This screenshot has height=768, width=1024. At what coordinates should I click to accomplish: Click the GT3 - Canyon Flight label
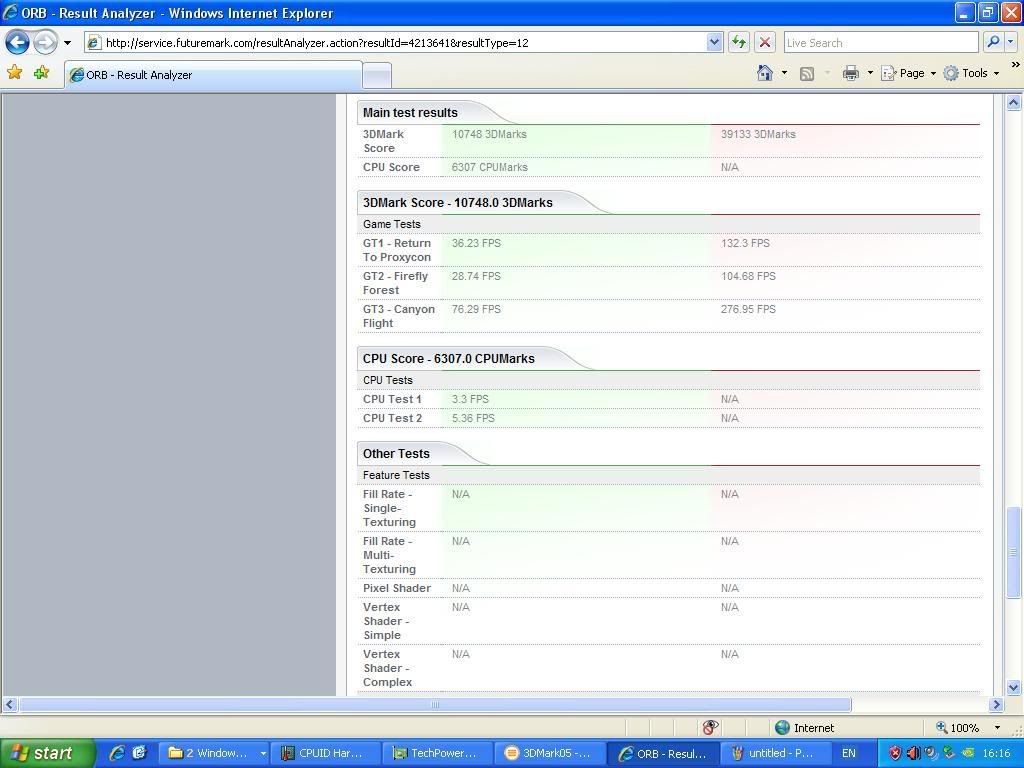(398, 316)
